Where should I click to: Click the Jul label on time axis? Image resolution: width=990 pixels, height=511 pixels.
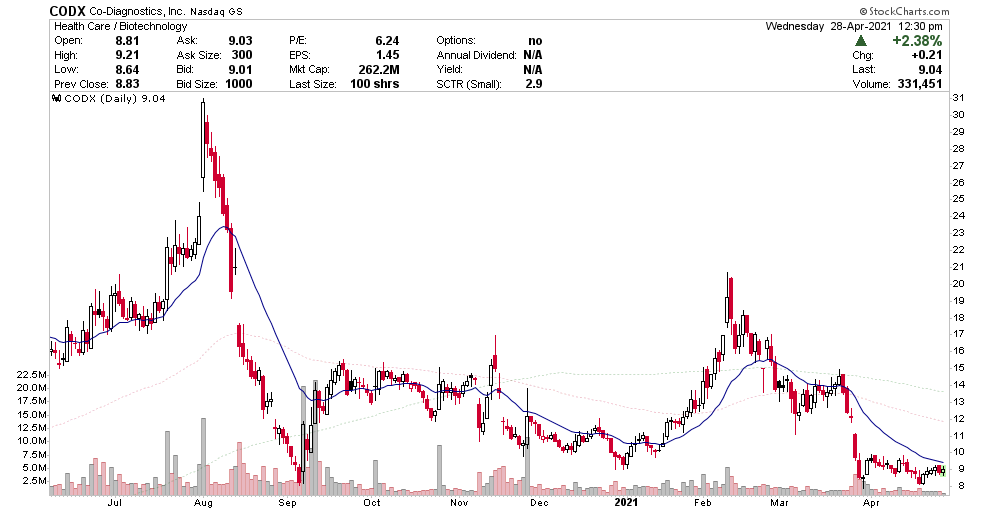click(114, 503)
